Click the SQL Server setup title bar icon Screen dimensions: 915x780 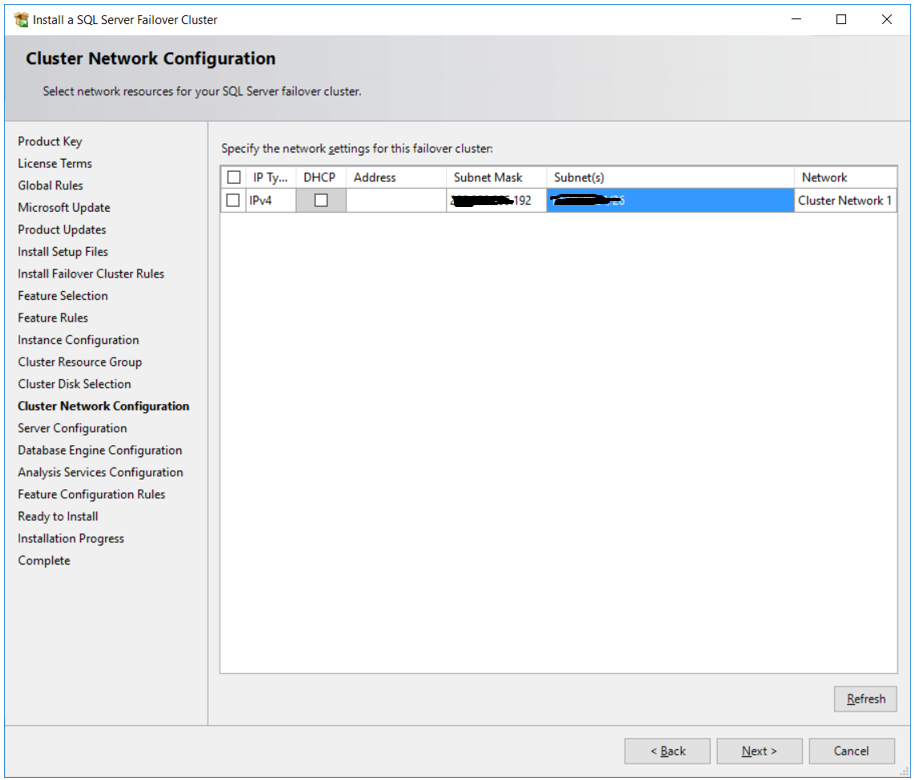pyautogui.click(x=21, y=20)
